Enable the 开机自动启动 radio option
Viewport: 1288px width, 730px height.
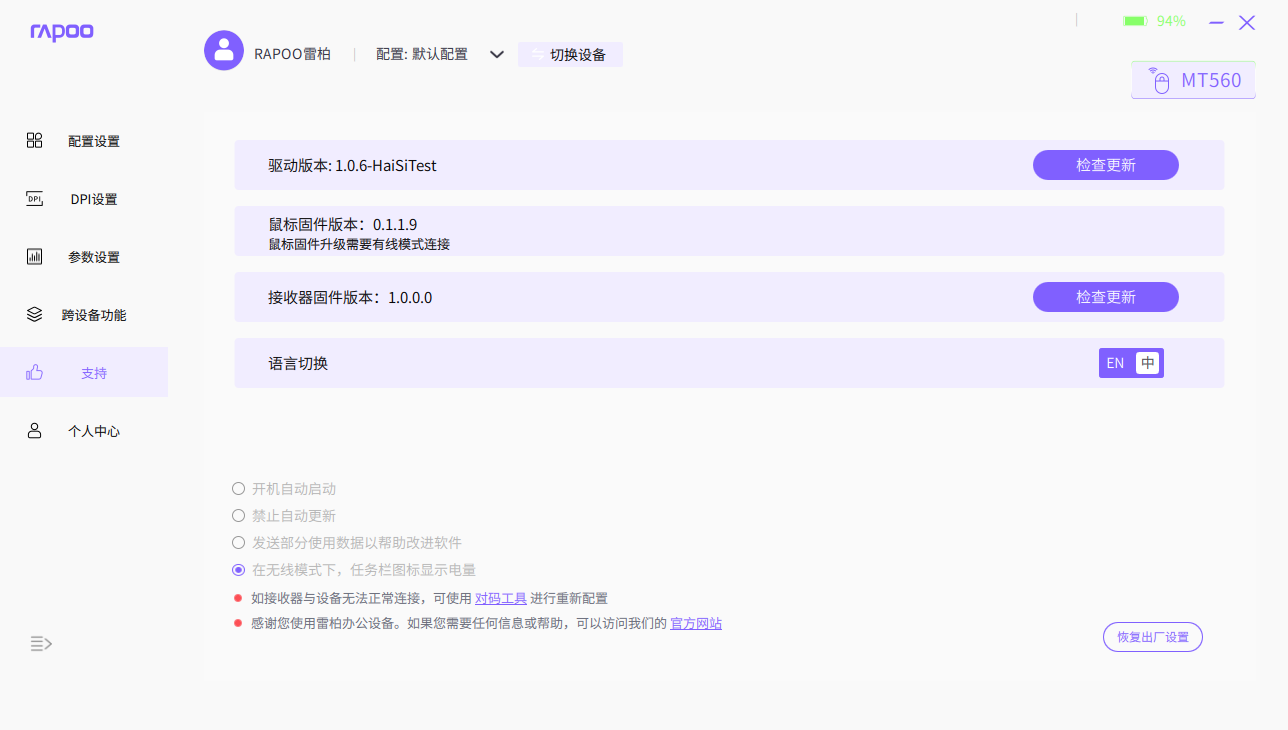pyautogui.click(x=238, y=489)
